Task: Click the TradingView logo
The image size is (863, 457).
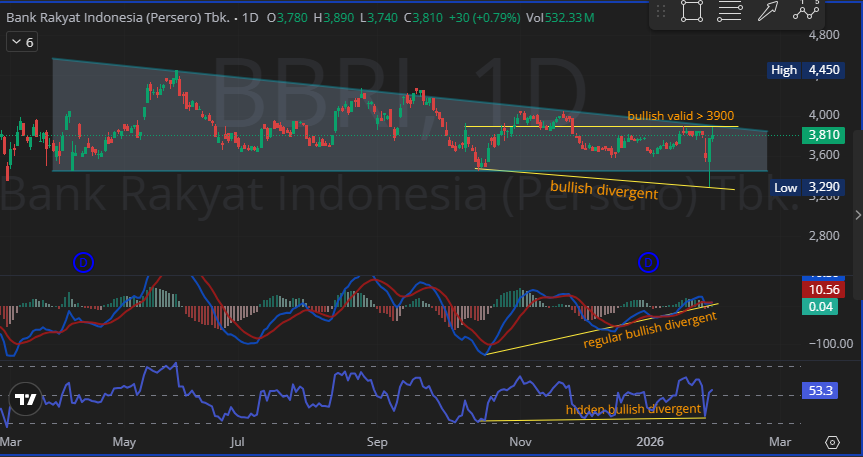Action: [x=25, y=399]
